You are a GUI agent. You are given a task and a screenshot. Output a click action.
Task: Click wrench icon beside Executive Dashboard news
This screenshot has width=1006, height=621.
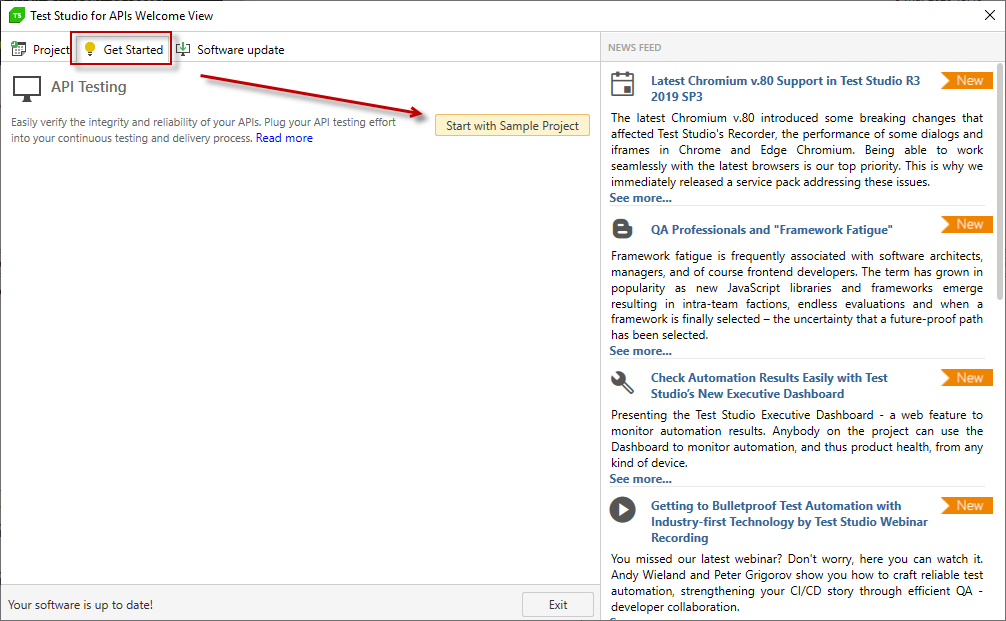622,382
